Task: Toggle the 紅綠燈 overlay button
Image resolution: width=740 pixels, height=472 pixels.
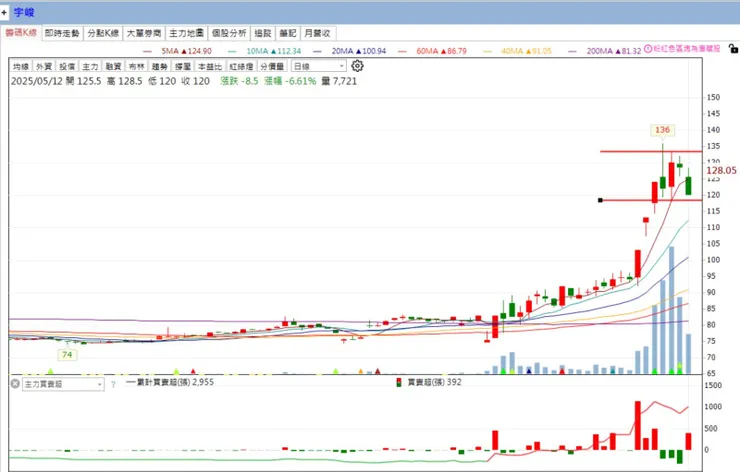Action: click(241, 67)
